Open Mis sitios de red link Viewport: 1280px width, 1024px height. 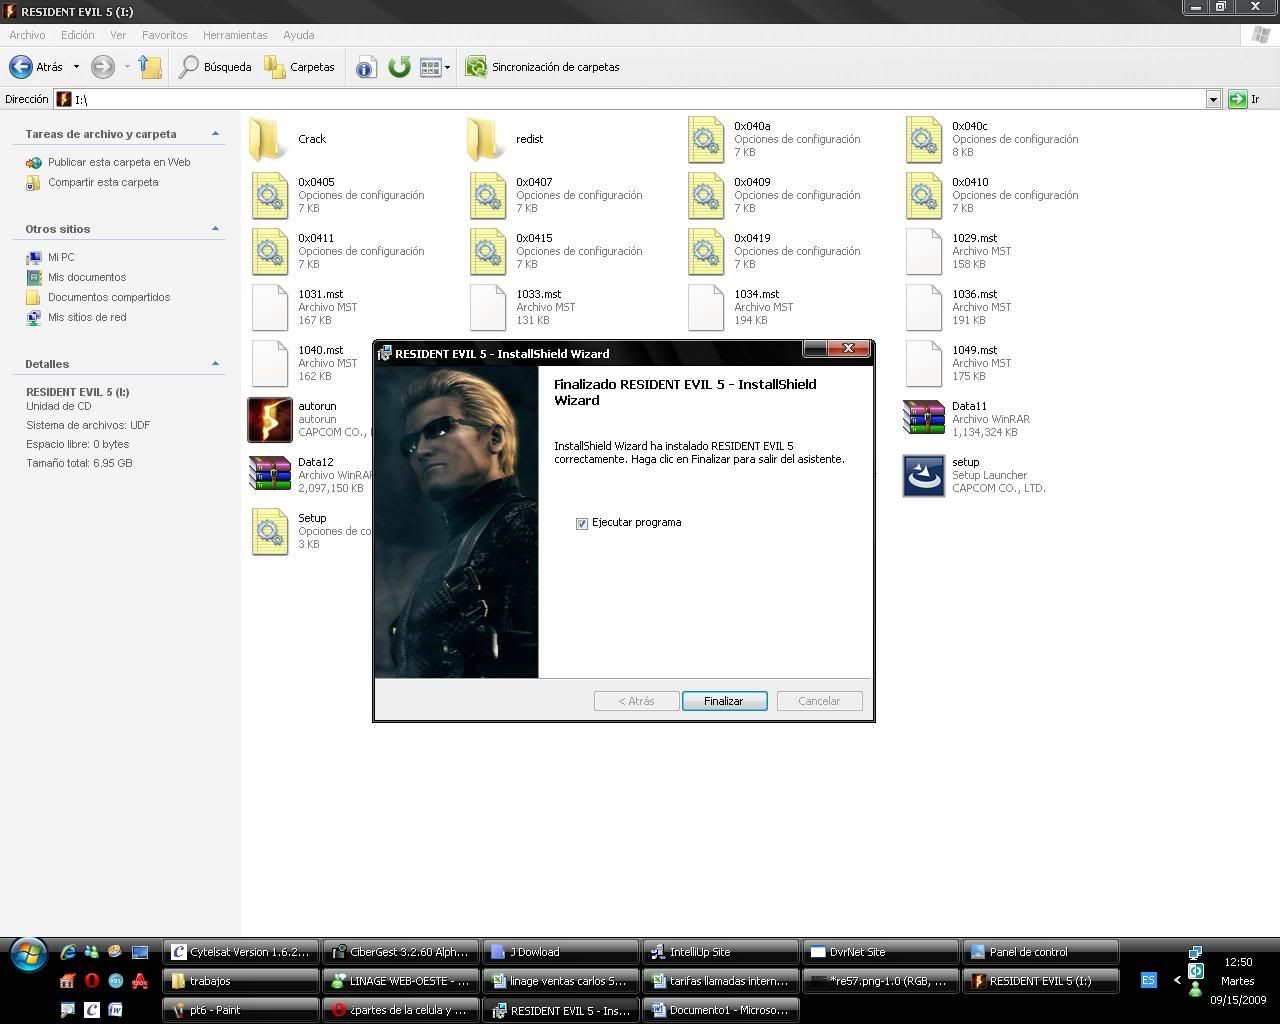[87, 317]
